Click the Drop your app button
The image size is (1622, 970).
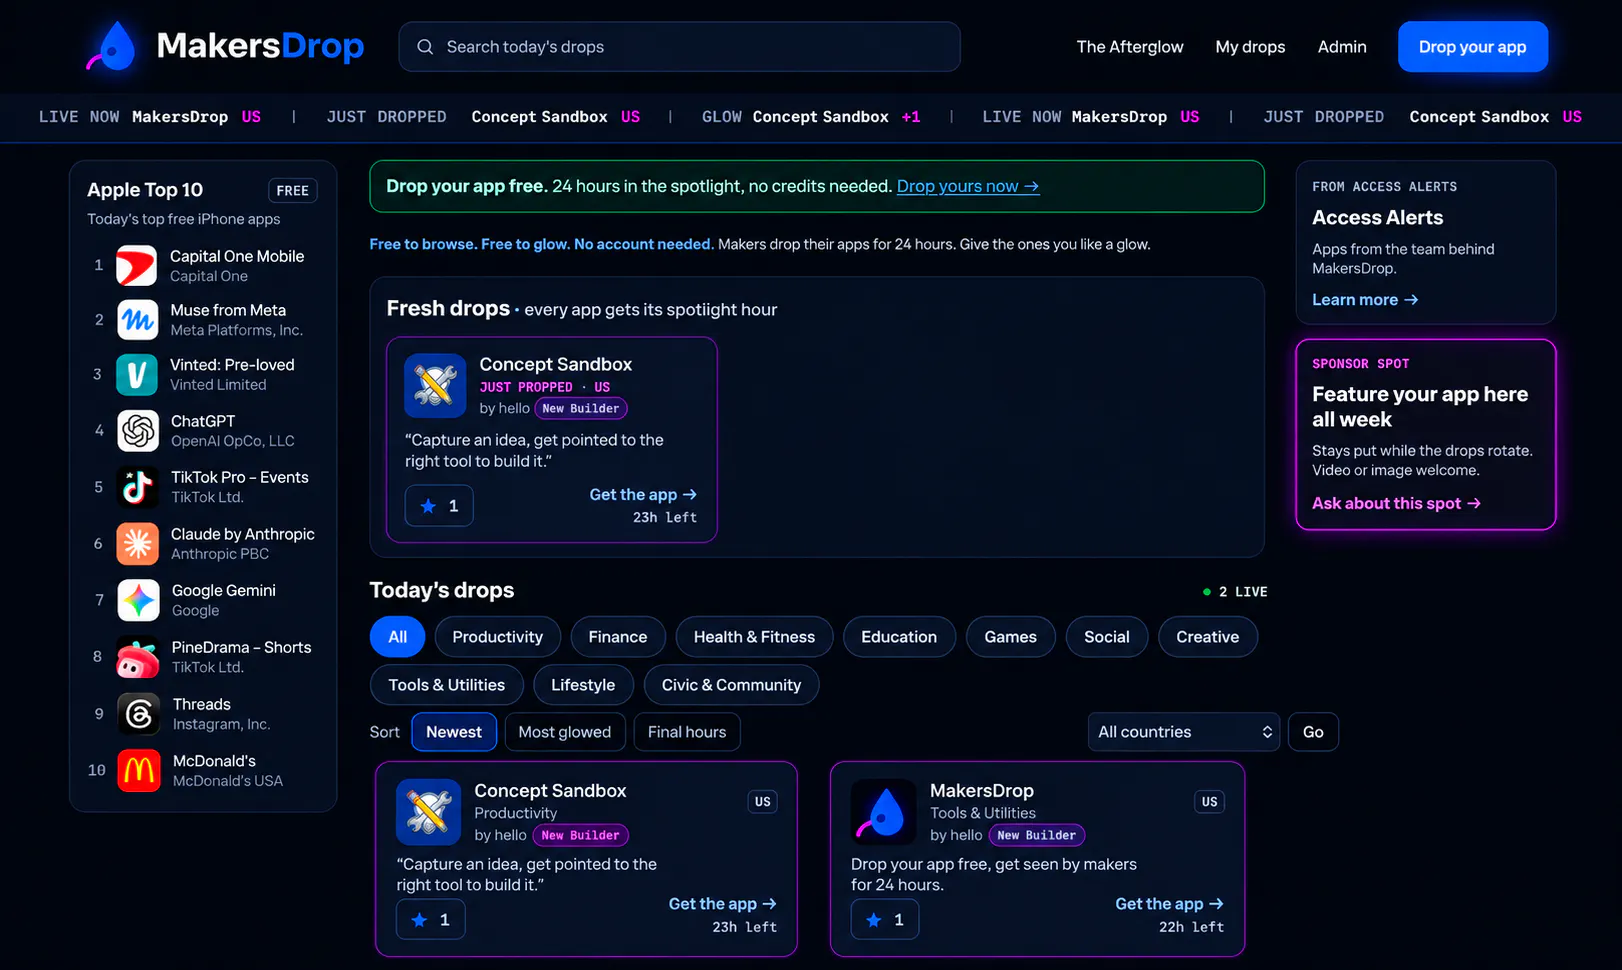(x=1473, y=47)
